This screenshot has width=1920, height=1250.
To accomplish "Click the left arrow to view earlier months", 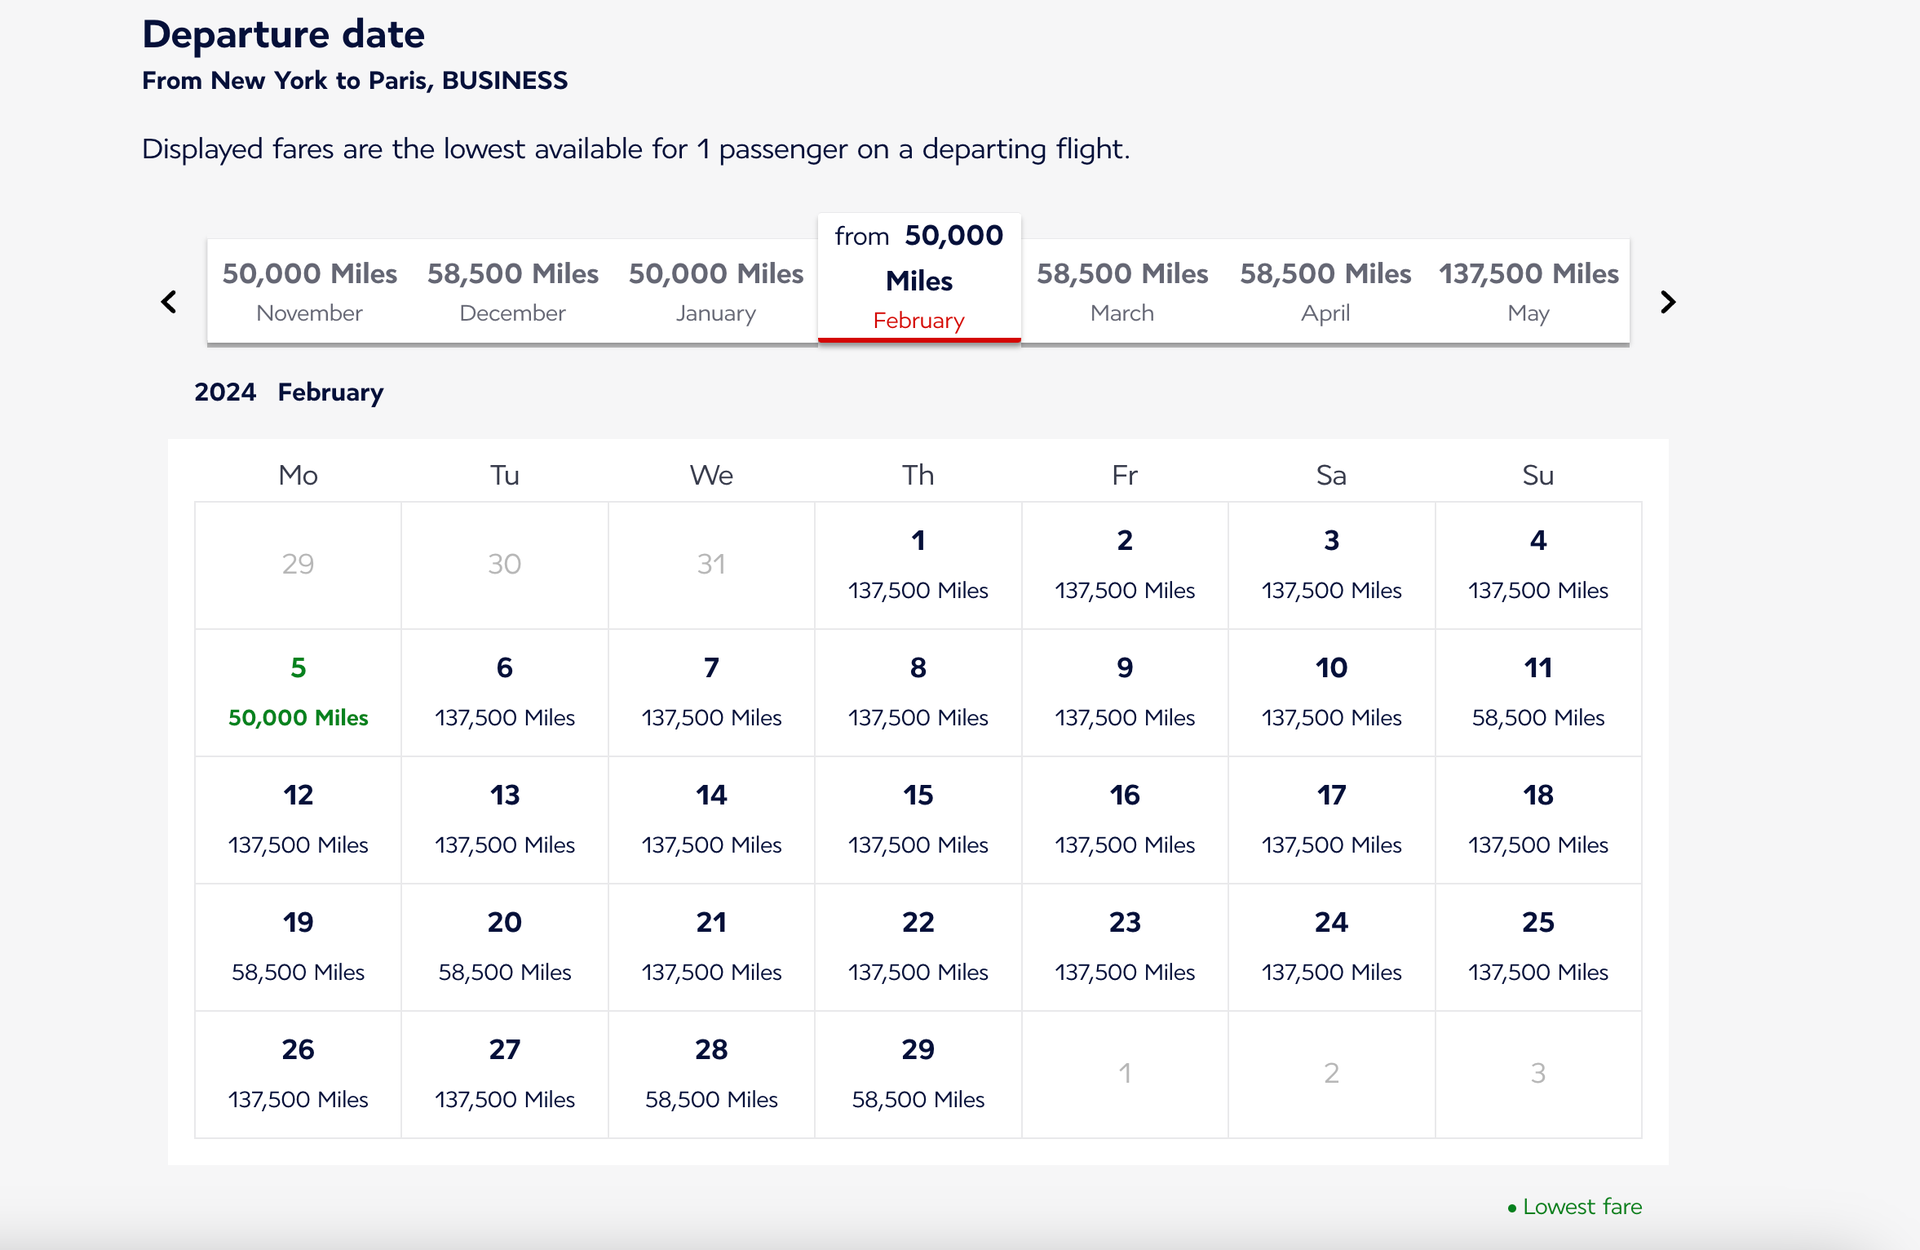I will click(168, 301).
